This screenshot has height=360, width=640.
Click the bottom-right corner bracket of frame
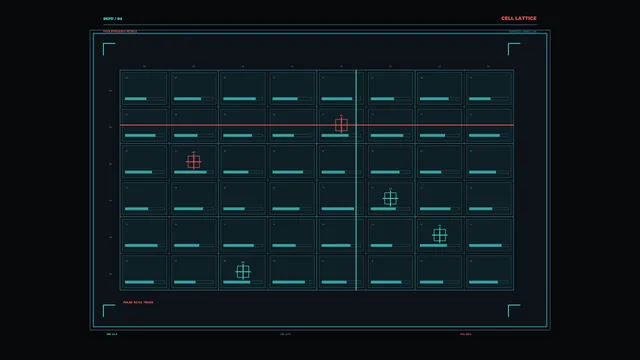[514, 310]
